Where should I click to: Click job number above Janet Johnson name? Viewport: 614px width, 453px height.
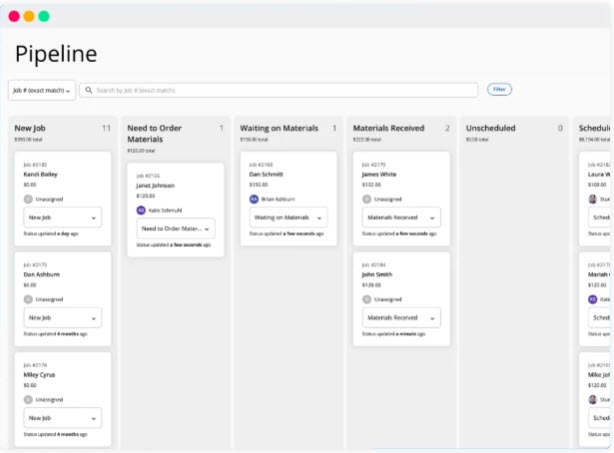148,176
